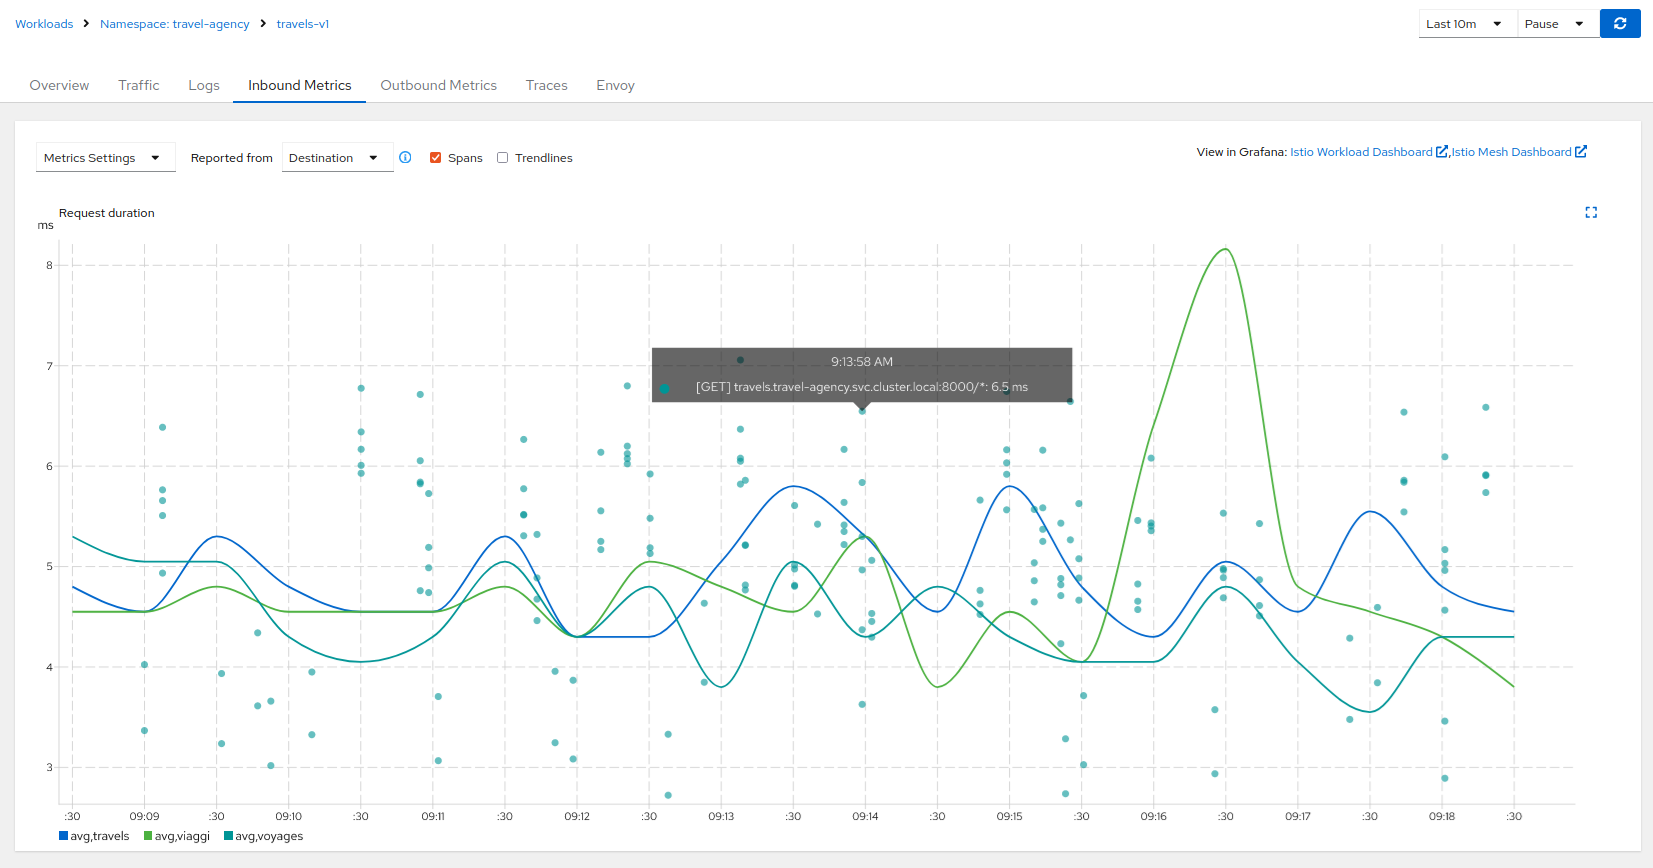Uncheck the Spans checkbox
This screenshot has height=868, width=1653.
pyautogui.click(x=436, y=158)
